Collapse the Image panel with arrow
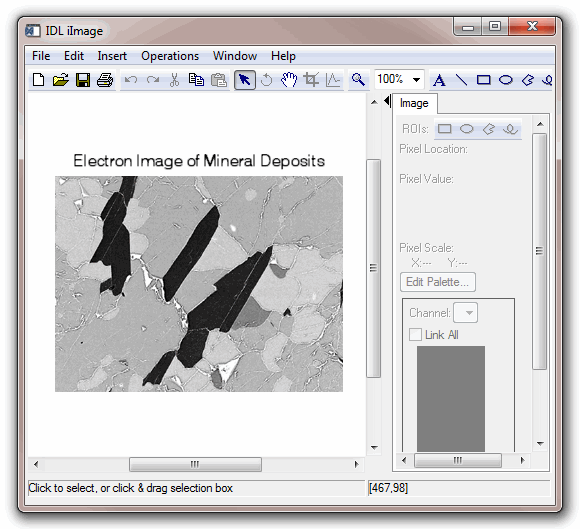The image size is (580, 529). [387, 101]
